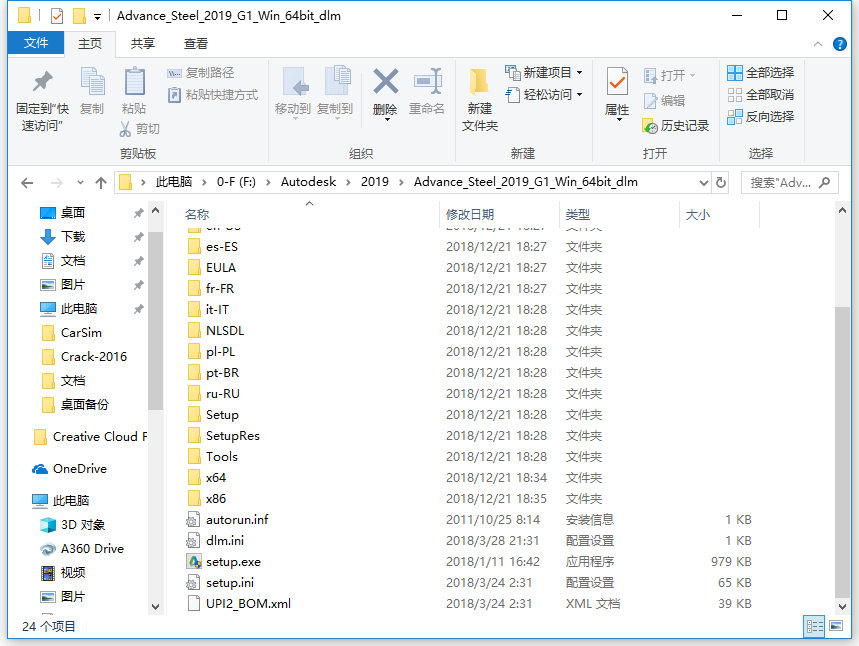
Task: Switch to the Home ribbon tab
Action: [x=90, y=43]
